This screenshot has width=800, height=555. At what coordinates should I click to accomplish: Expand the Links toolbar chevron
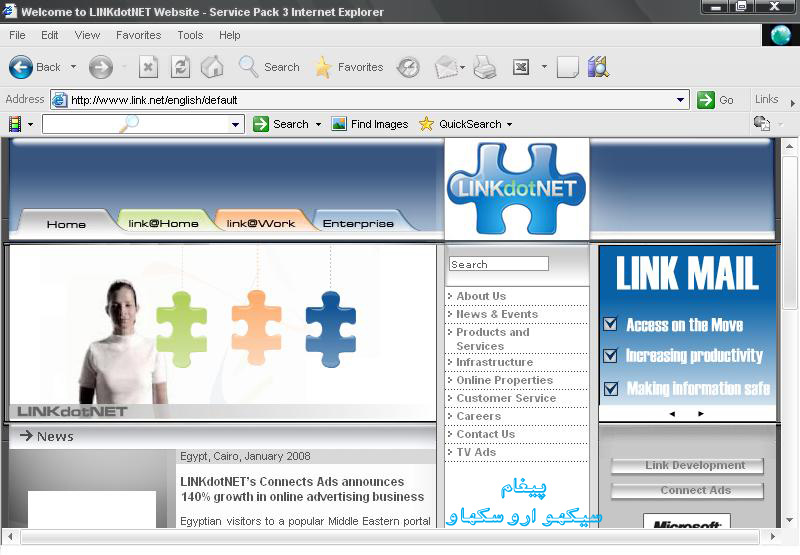(x=792, y=103)
